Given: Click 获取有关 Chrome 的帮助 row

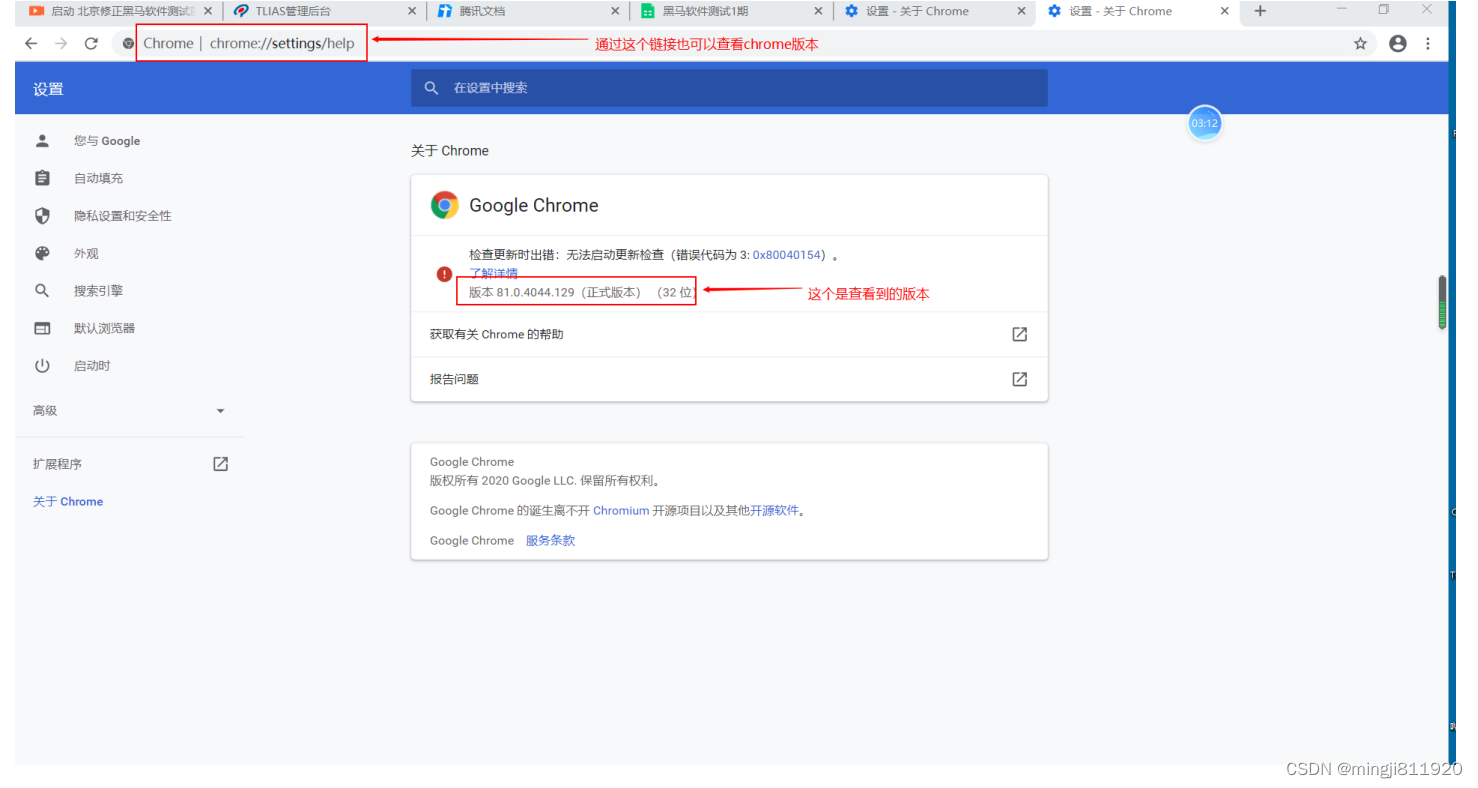Looking at the screenshot, I should coord(729,334).
